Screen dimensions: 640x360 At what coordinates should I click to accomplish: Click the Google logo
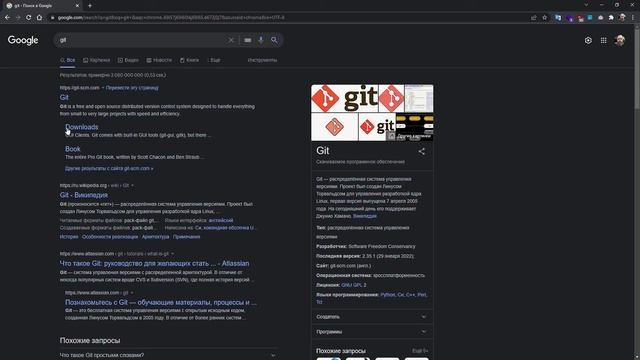pyautogui.click(x=23, y=40)
